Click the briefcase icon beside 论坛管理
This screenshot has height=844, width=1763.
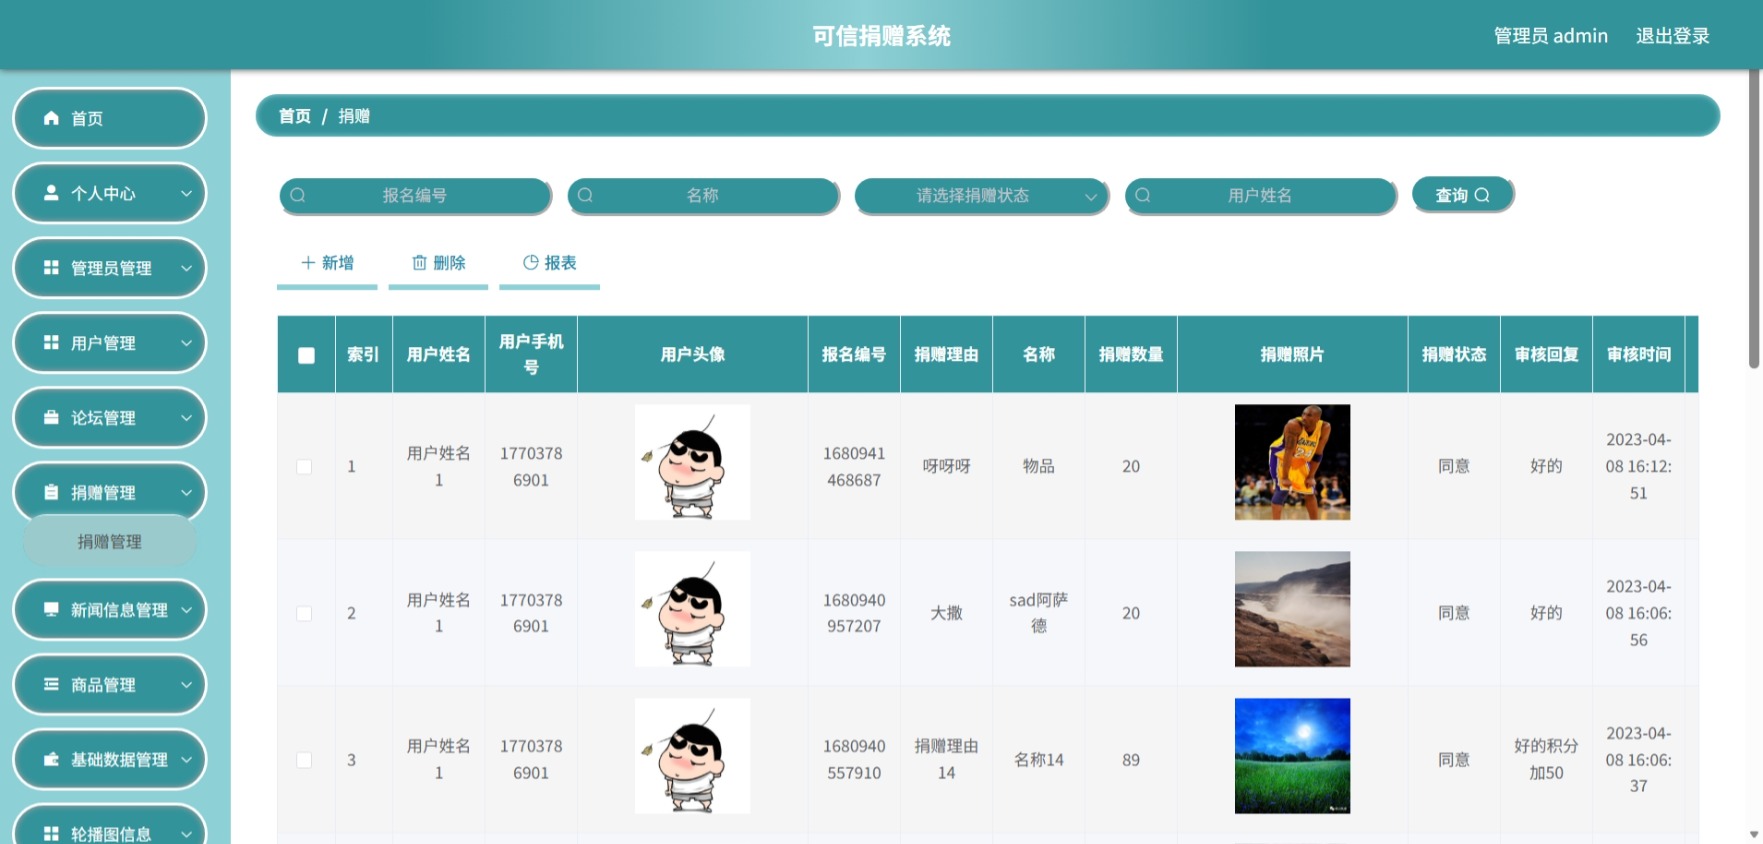[x=51, y=418]
